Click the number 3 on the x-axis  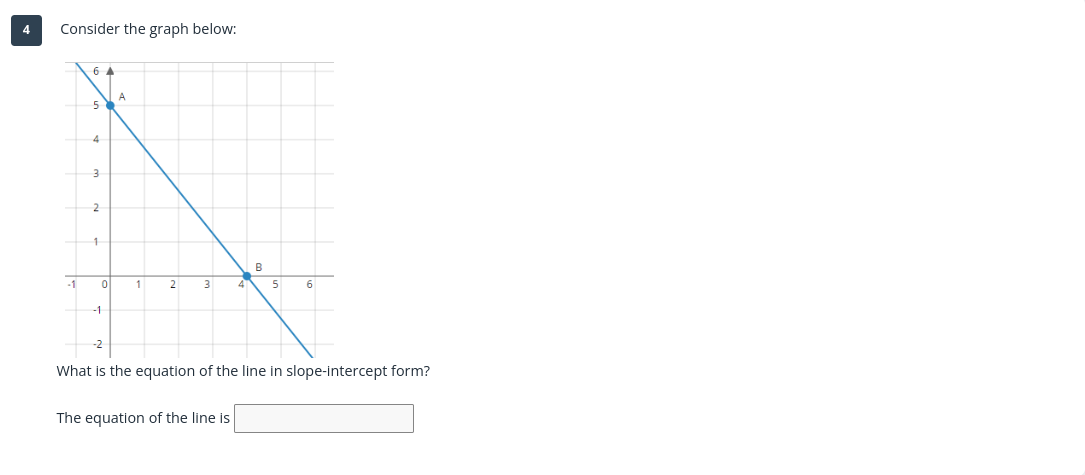click(x=207, y=285)
